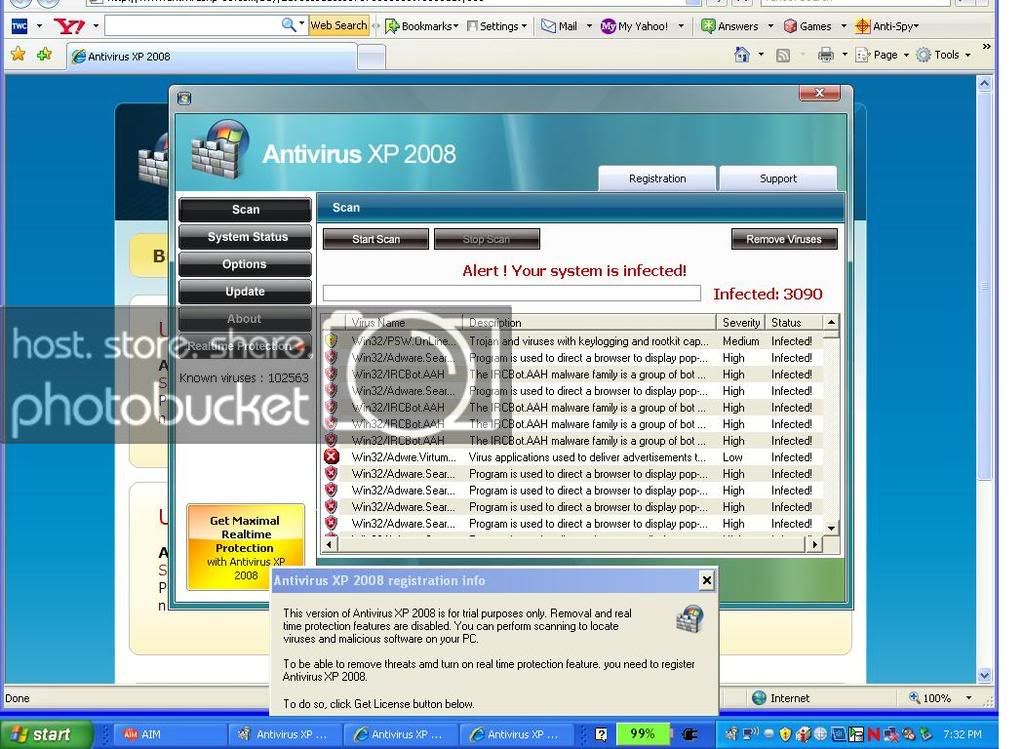This screenshot has width=1024, height=749.
Task: Click the virus list horizontal scrollbar
Action: [x=570, y=545]
